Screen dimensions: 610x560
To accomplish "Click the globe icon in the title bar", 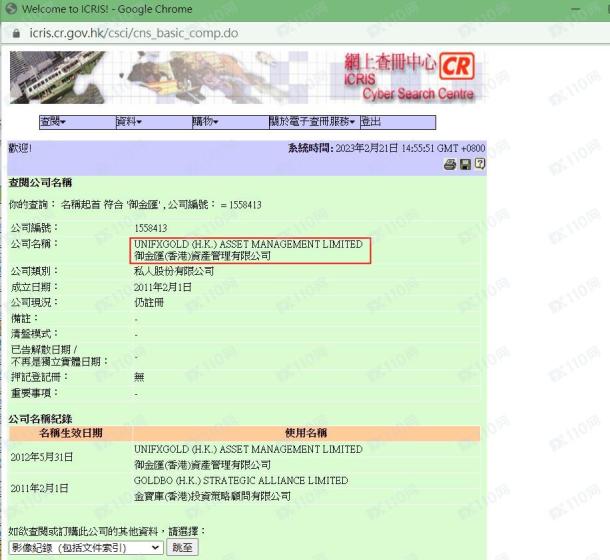I will click(x=11, y=9).
